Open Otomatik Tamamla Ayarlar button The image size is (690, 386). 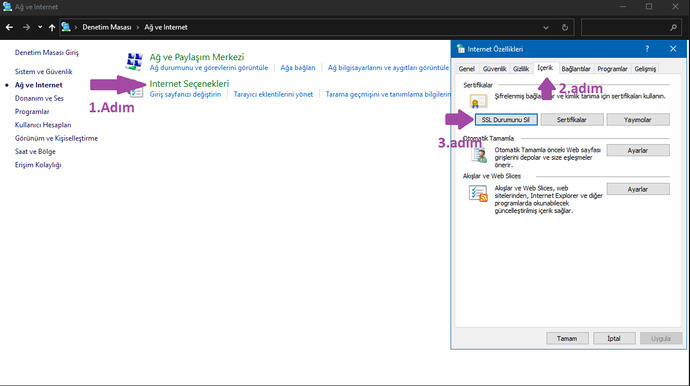point(638,151)
